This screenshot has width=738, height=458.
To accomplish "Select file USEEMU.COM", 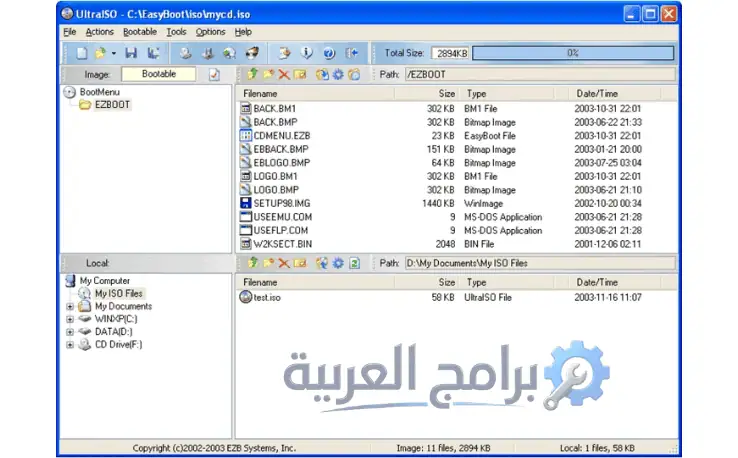I will (282, 217).
